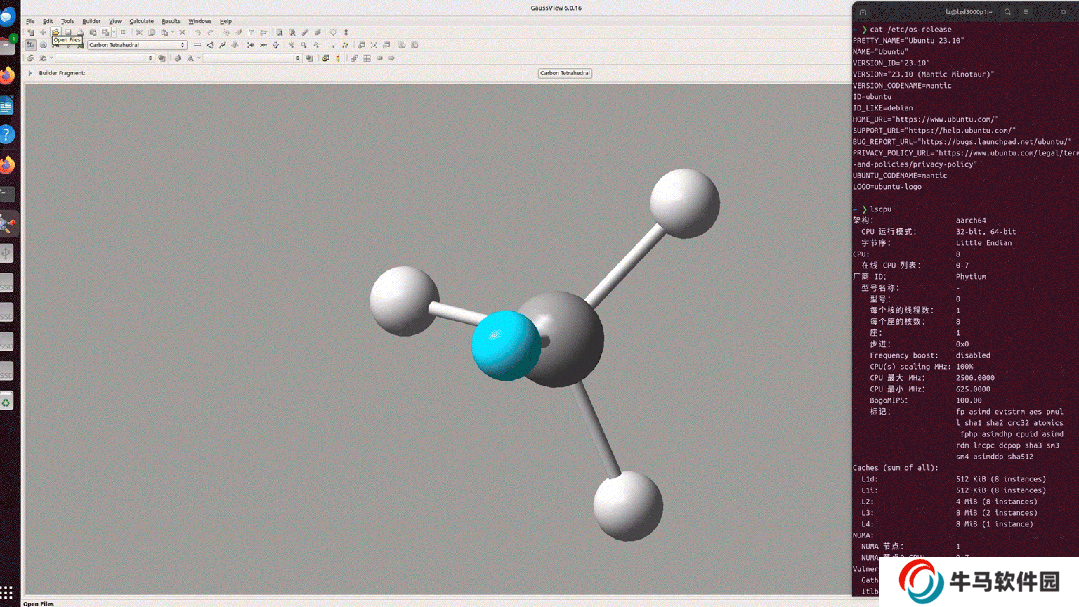Click the Delete X icon in toolbar
The height and width of the screenshot is (607, 1079).
click(182, 32)
